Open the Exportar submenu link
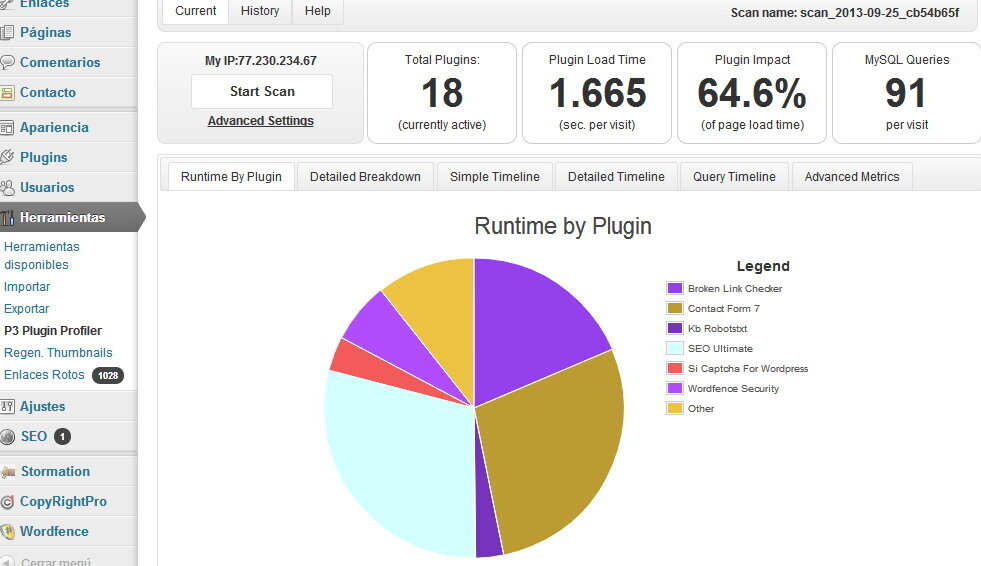The width and height of the screenshot is (981, 566). point(26,309)
